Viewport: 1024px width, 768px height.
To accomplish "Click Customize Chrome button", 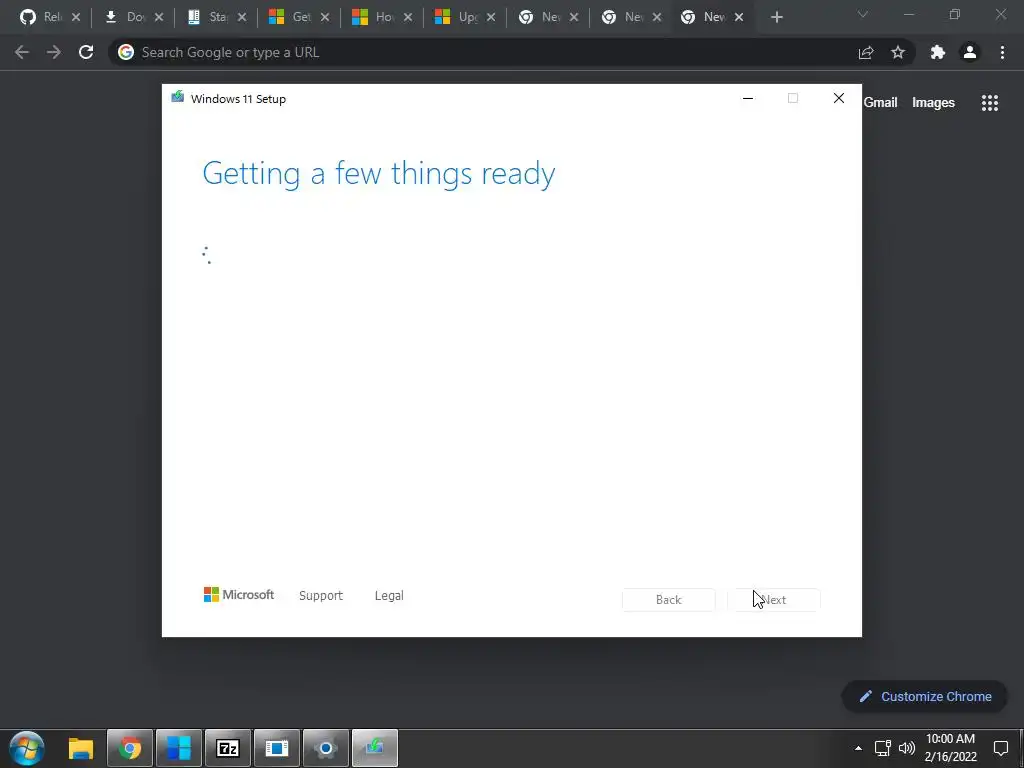I will (x=925, y=696).
